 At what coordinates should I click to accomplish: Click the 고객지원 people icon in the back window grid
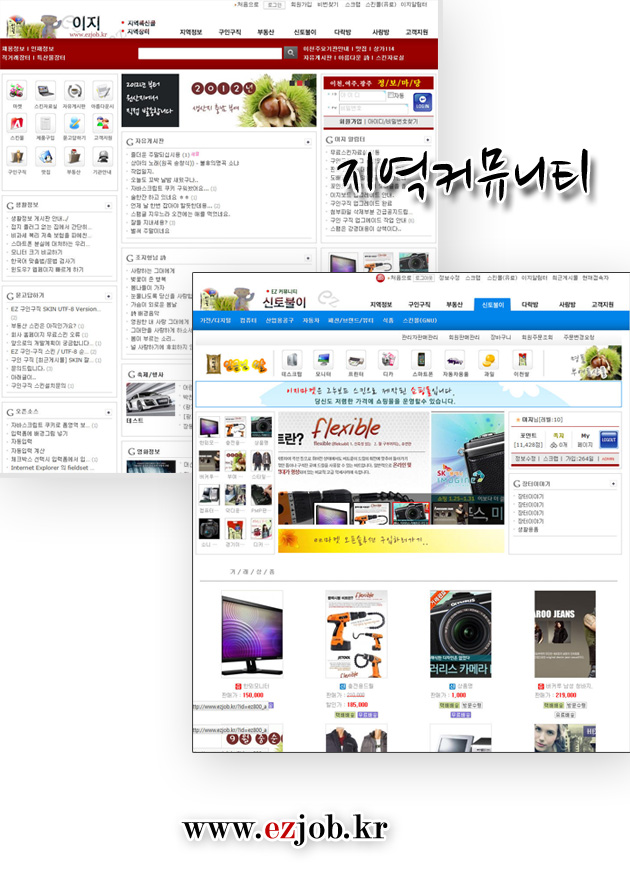click(x=102, y=123)
